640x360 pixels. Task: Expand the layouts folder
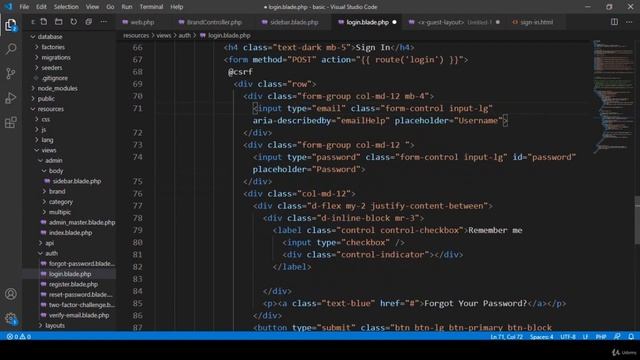point(55,325)
